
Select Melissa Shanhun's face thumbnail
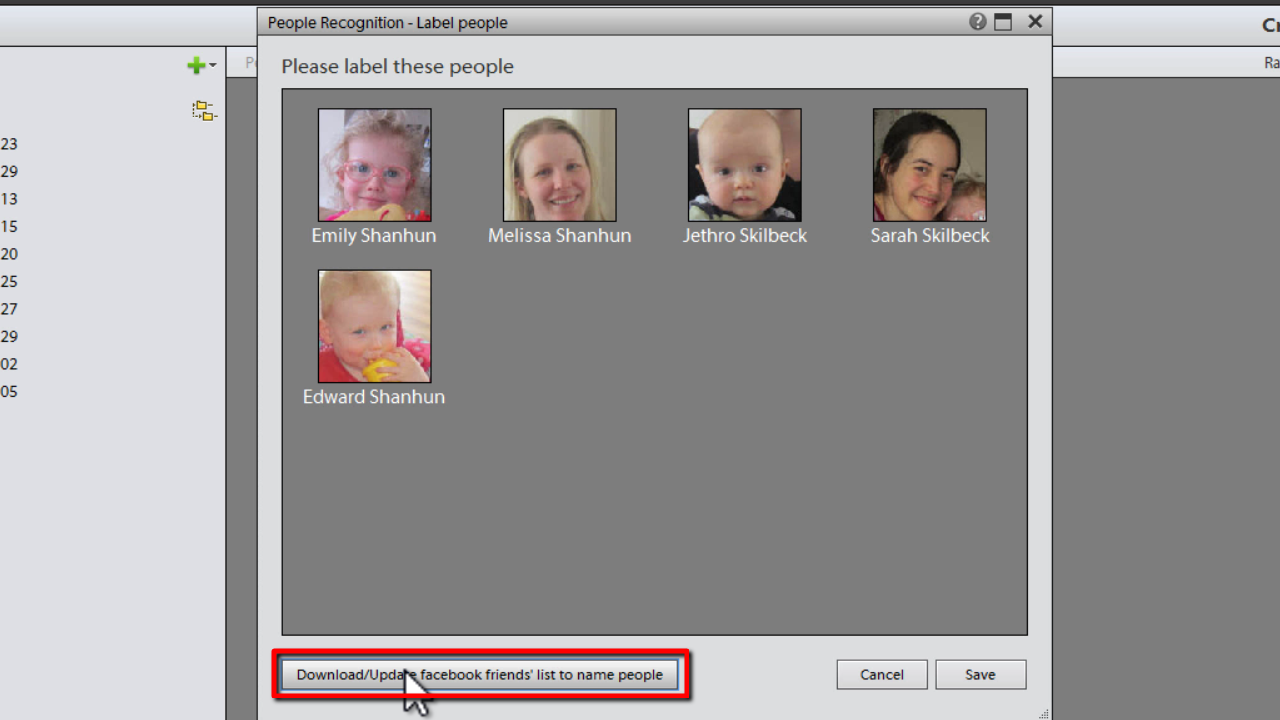coord(560,165)
